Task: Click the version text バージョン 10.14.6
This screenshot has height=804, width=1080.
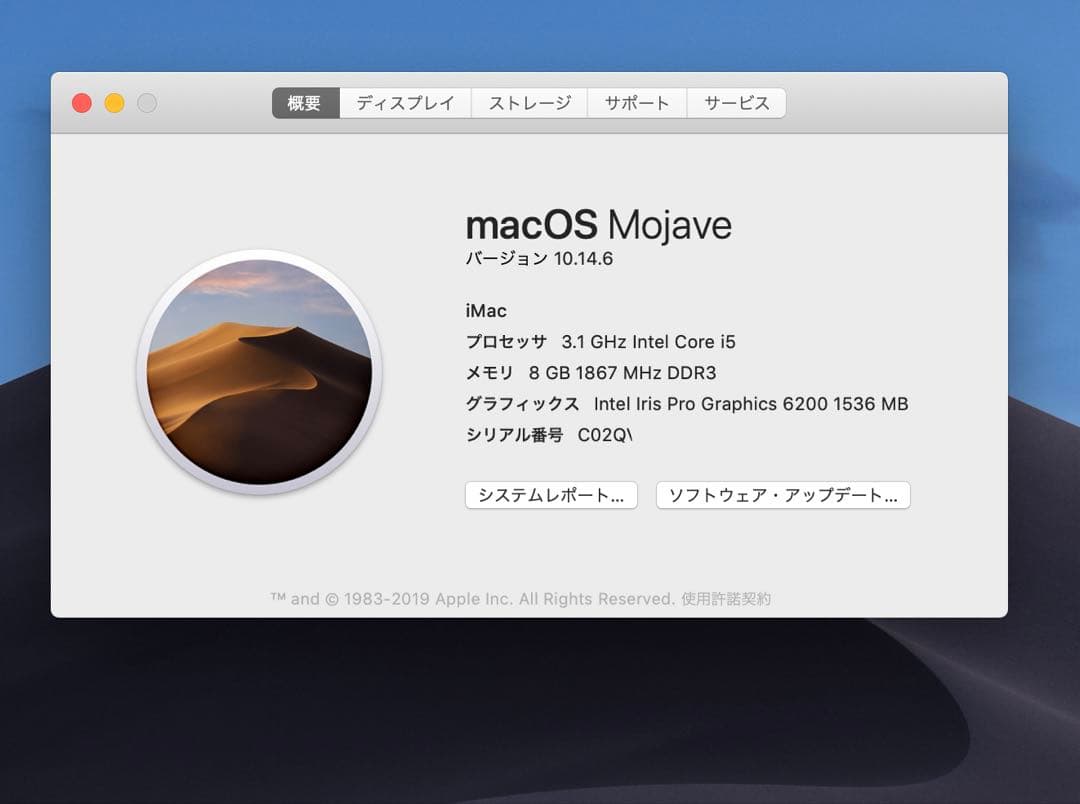Action: point(539,259)
